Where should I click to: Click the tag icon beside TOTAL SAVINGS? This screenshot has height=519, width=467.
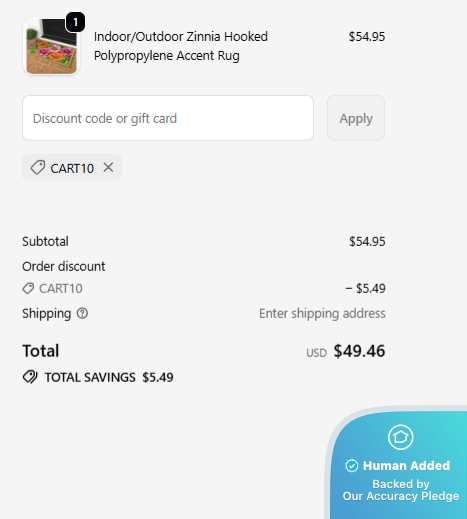point(30,377)
